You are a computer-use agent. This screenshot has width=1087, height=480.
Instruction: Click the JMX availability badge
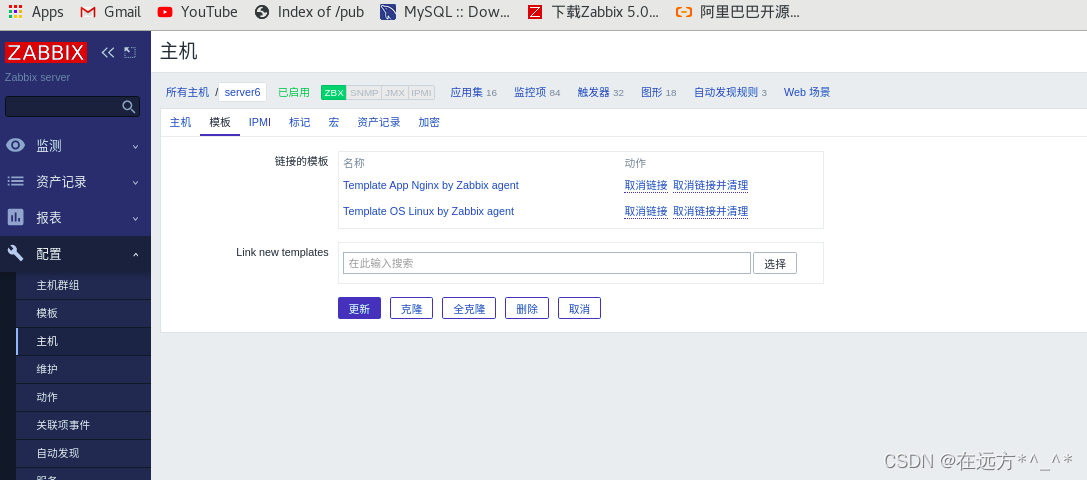click(x=394, y=92)
